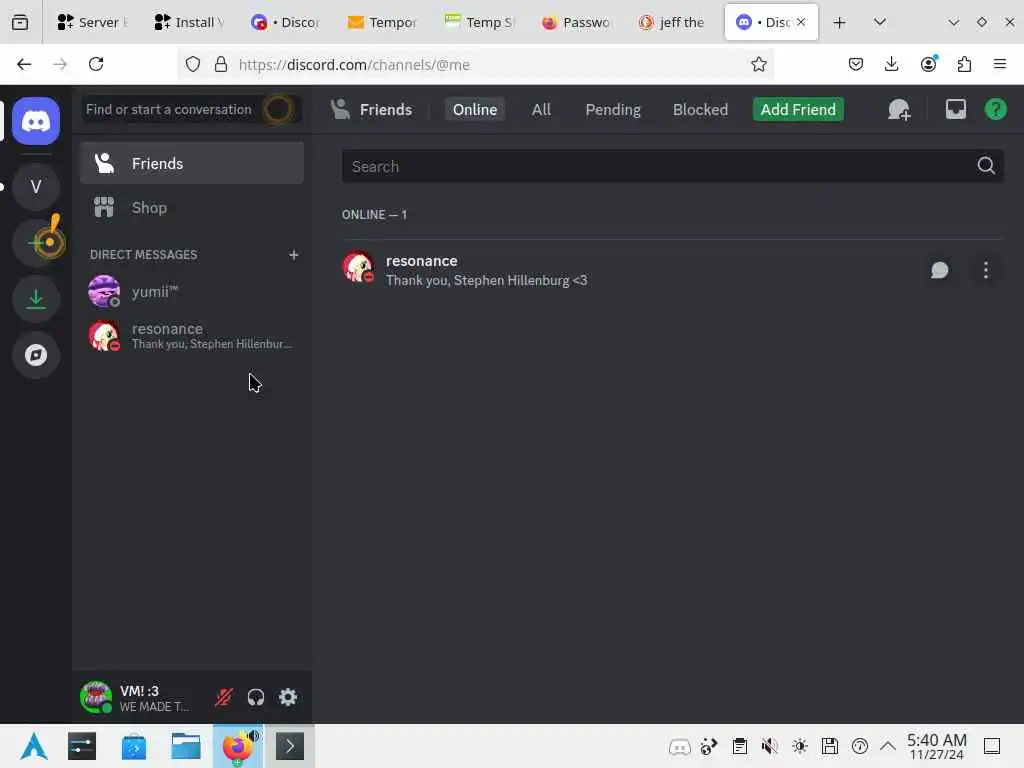The width and height of the screenshot is (1024, 768).
Task: Toggle headphones deafen
Action: click(x=256, y=697)
